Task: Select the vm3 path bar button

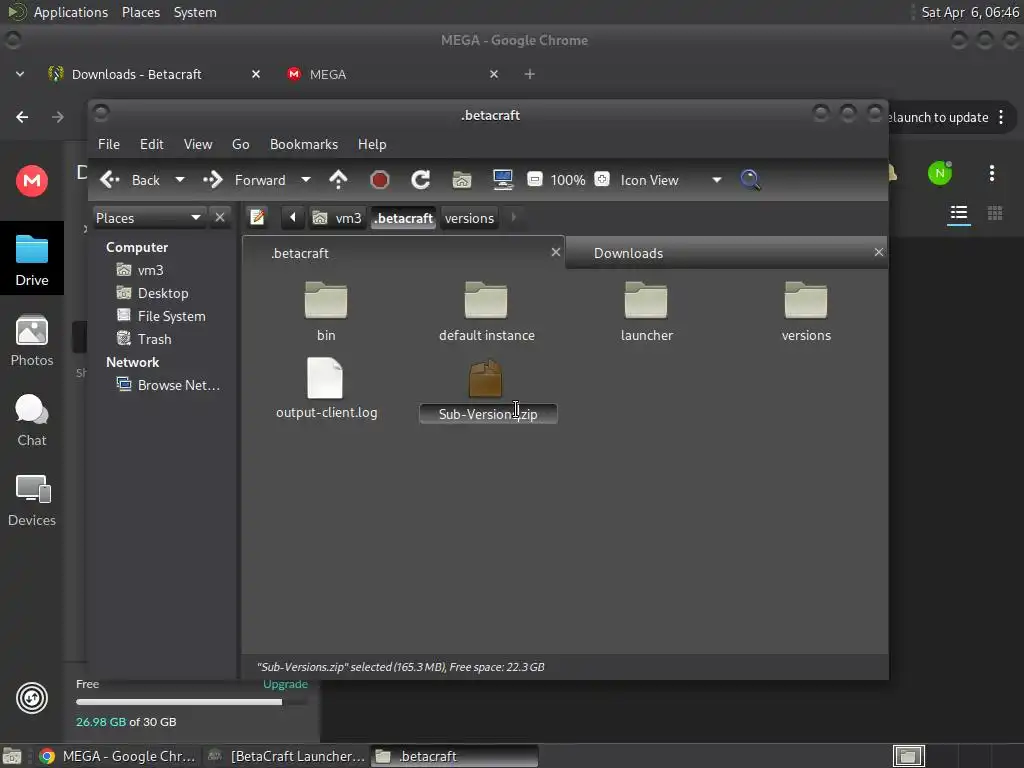Action: [337, 218]
